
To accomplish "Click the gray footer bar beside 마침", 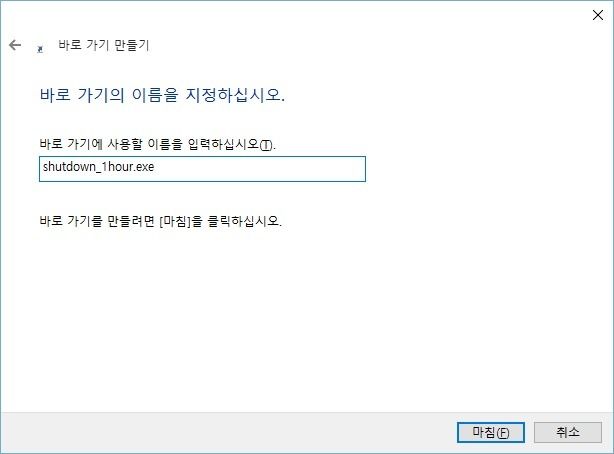I will (x=227, y=432).
